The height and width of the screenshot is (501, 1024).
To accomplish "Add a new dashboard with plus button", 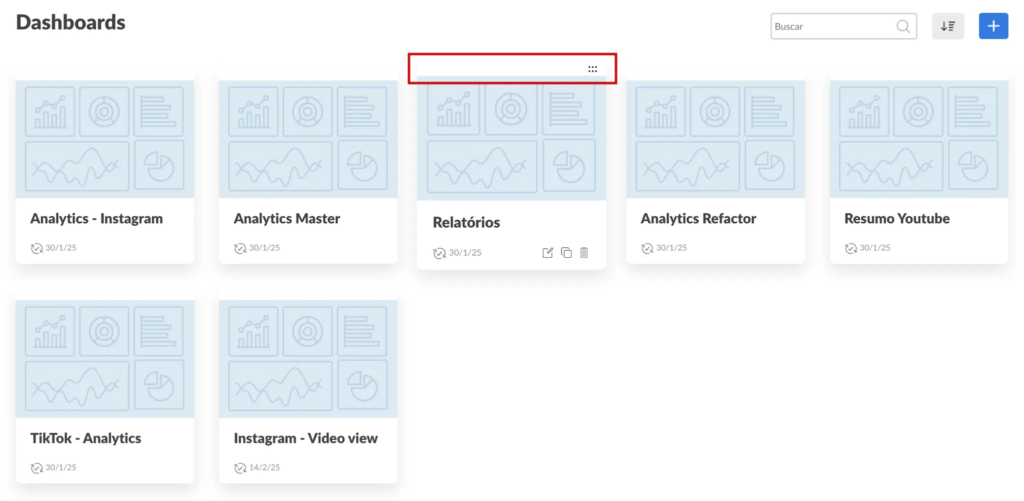I will (x=992, y=27).
